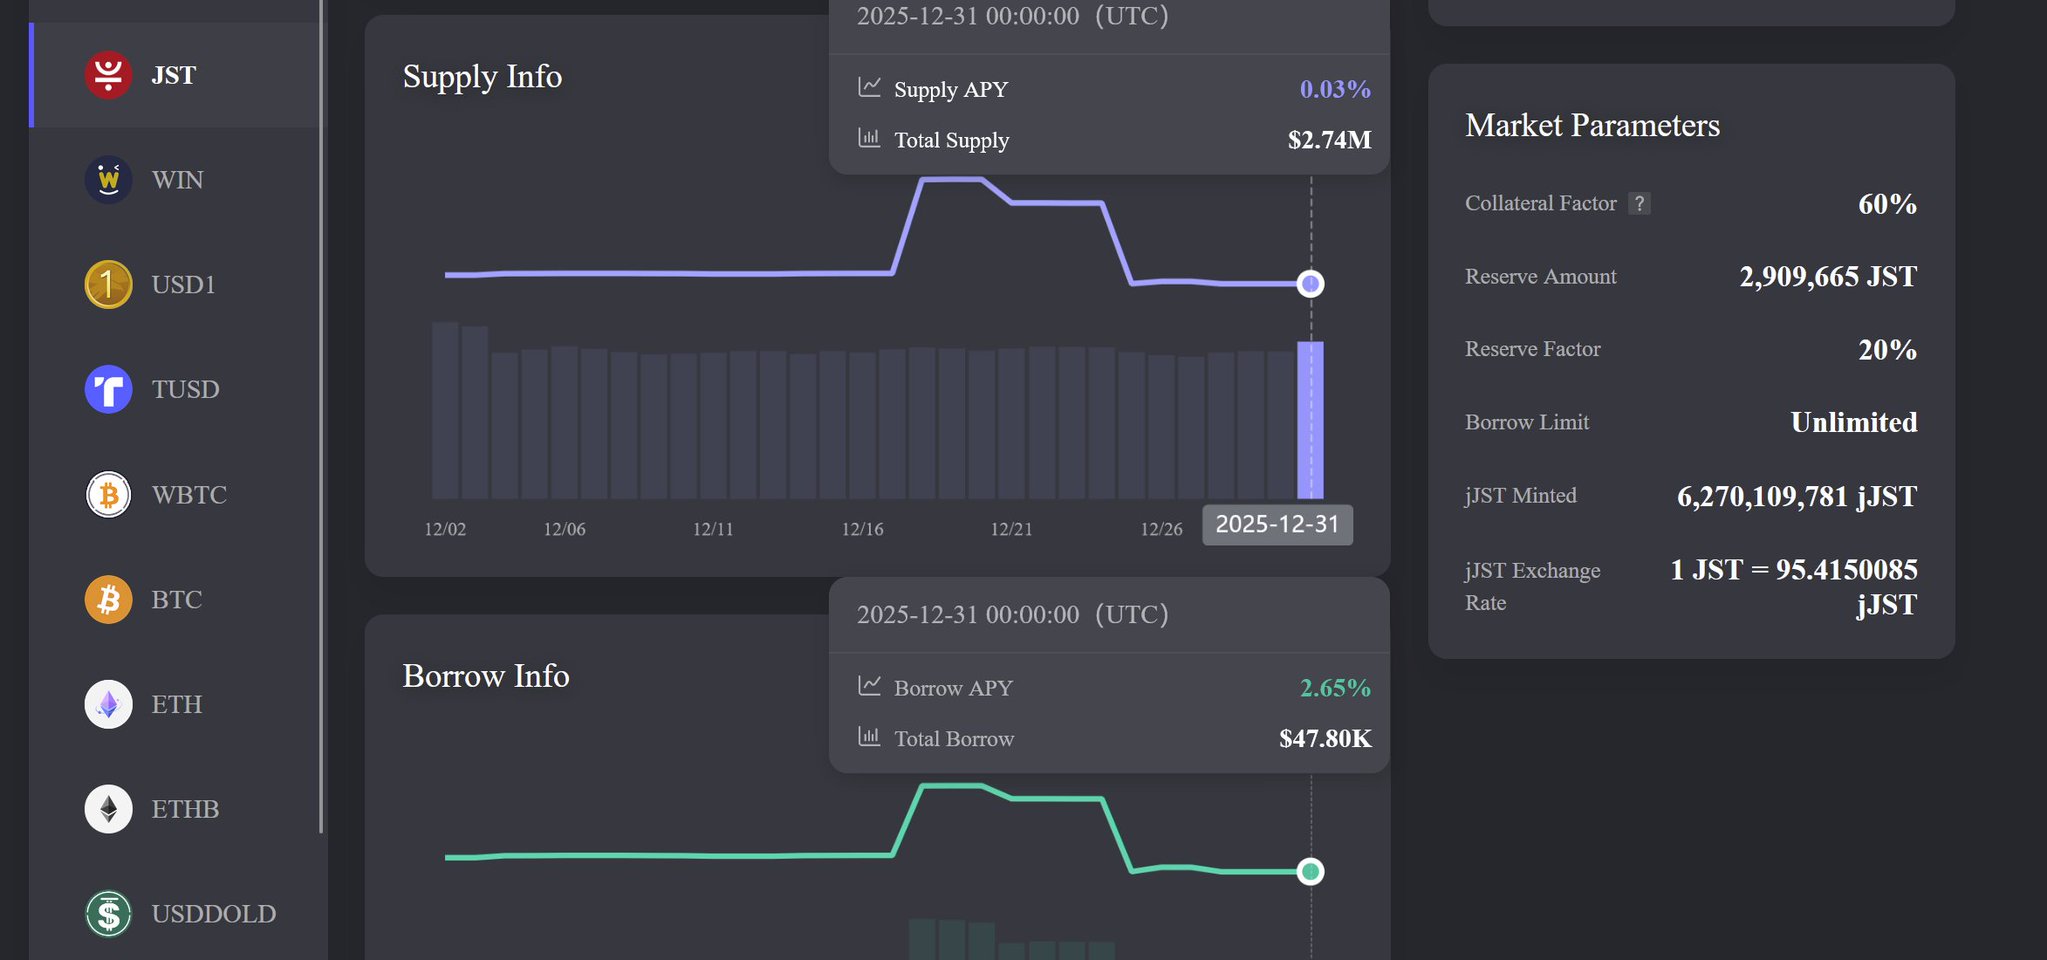The height and width of the screenshot is (960, 2047).
Task: Click the orange BTC icon
Action: point(108,599)
